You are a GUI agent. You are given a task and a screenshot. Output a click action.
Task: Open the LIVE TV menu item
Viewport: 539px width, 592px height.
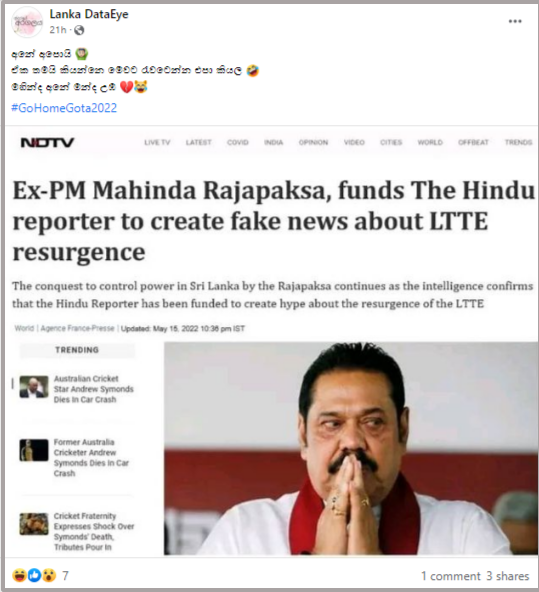pos(157,142)
